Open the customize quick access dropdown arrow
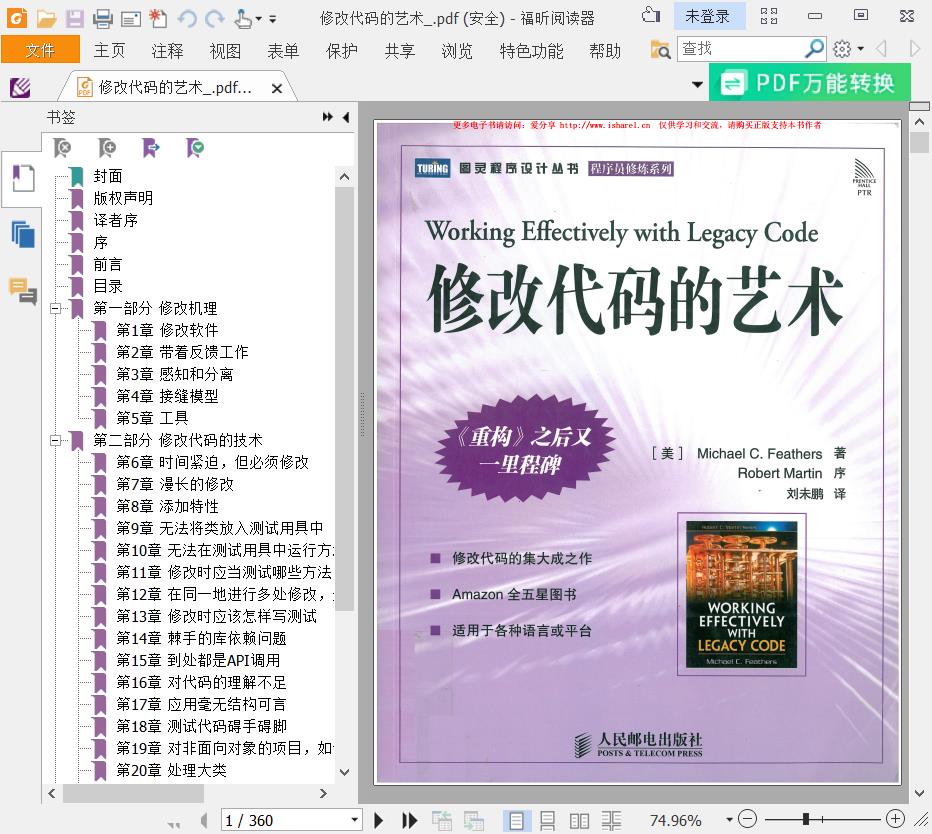 pyautogui.click(x=273, y=20)
